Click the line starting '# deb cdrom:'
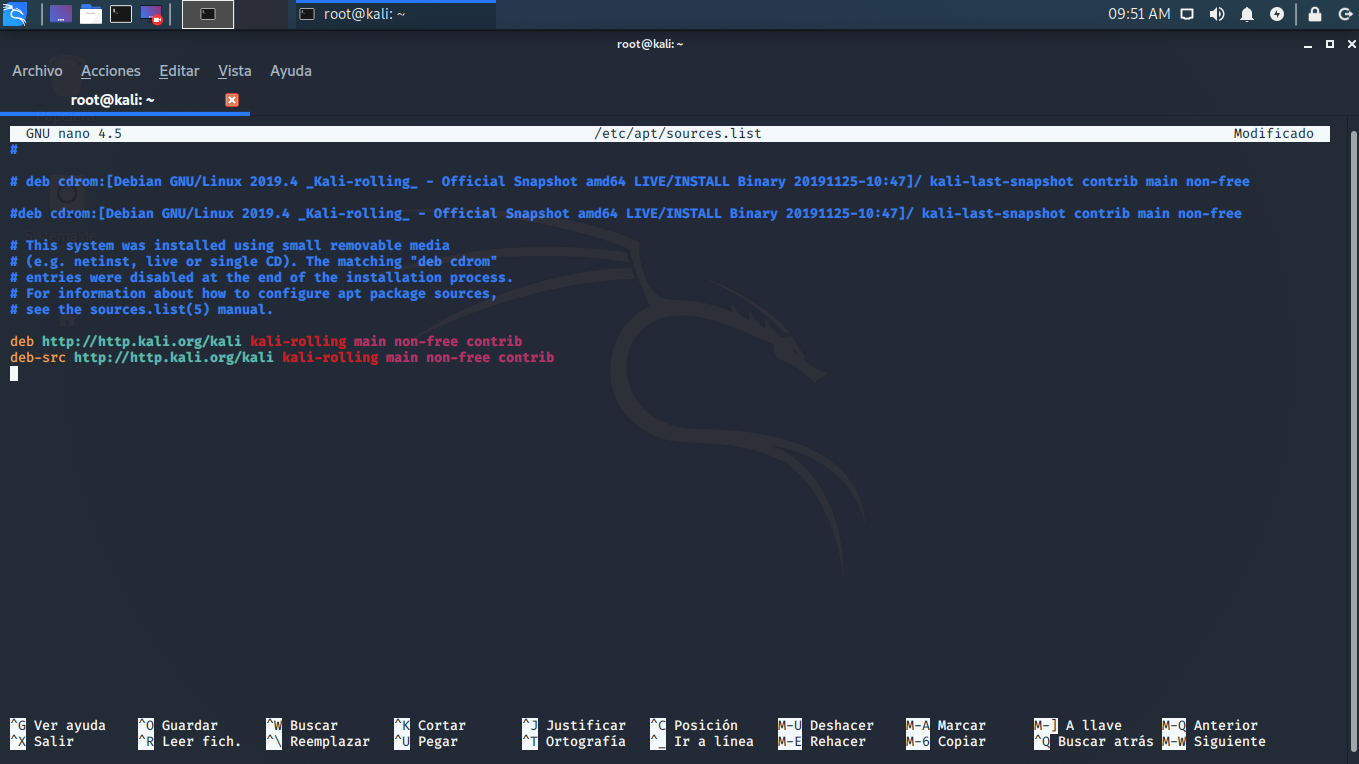The image size is (1359, 764). coord(630,182)
